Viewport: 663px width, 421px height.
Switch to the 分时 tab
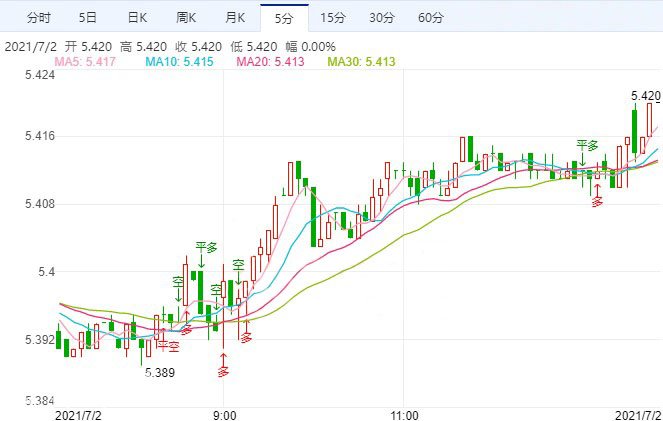click(x=37, y=18)
